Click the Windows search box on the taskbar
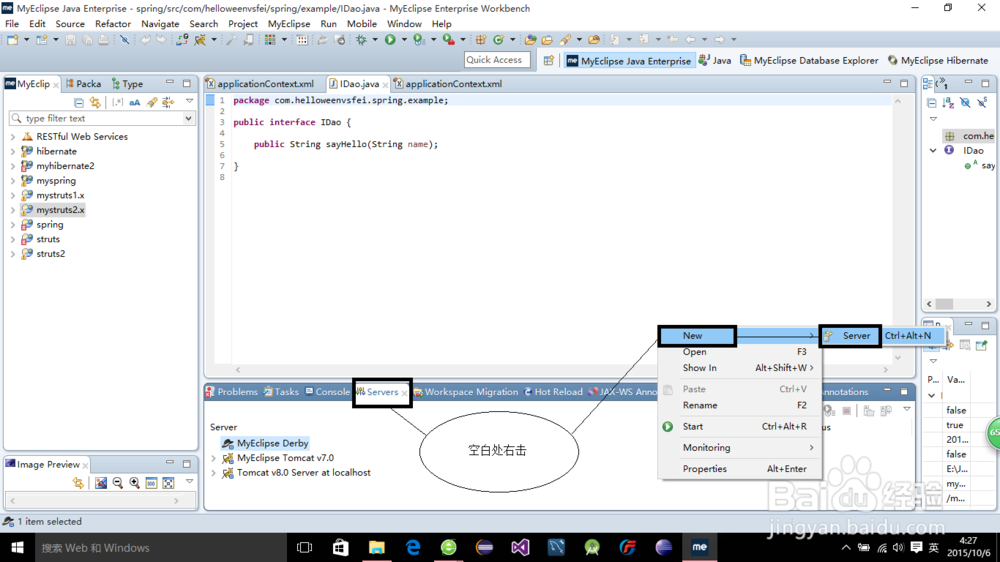This screenshot has width=1000, height=562. [161, 547]
